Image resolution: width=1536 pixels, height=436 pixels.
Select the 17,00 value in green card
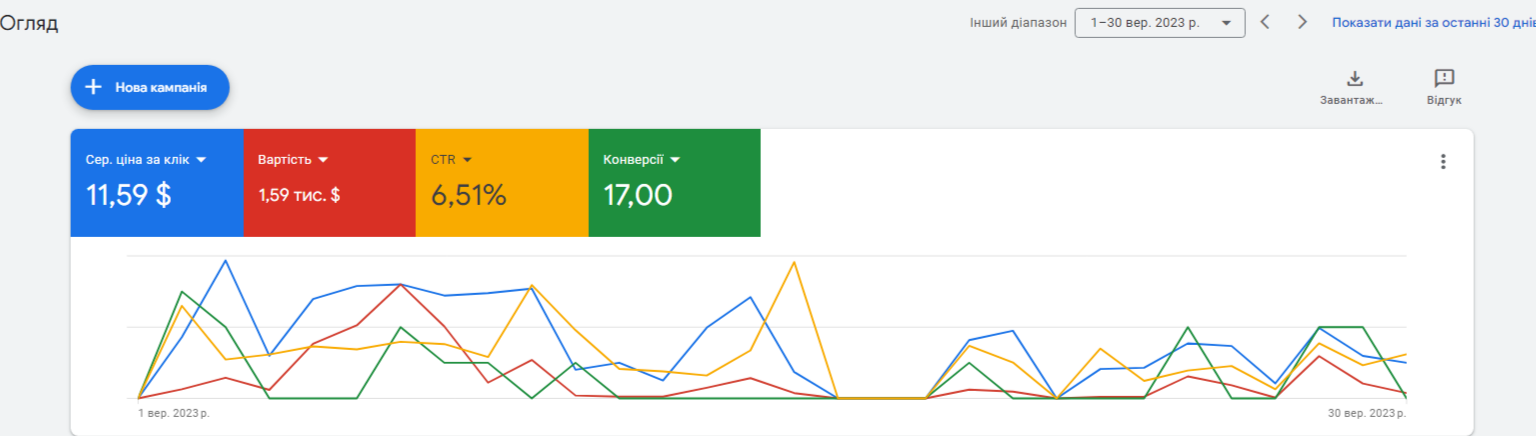(x=638, y=195)
